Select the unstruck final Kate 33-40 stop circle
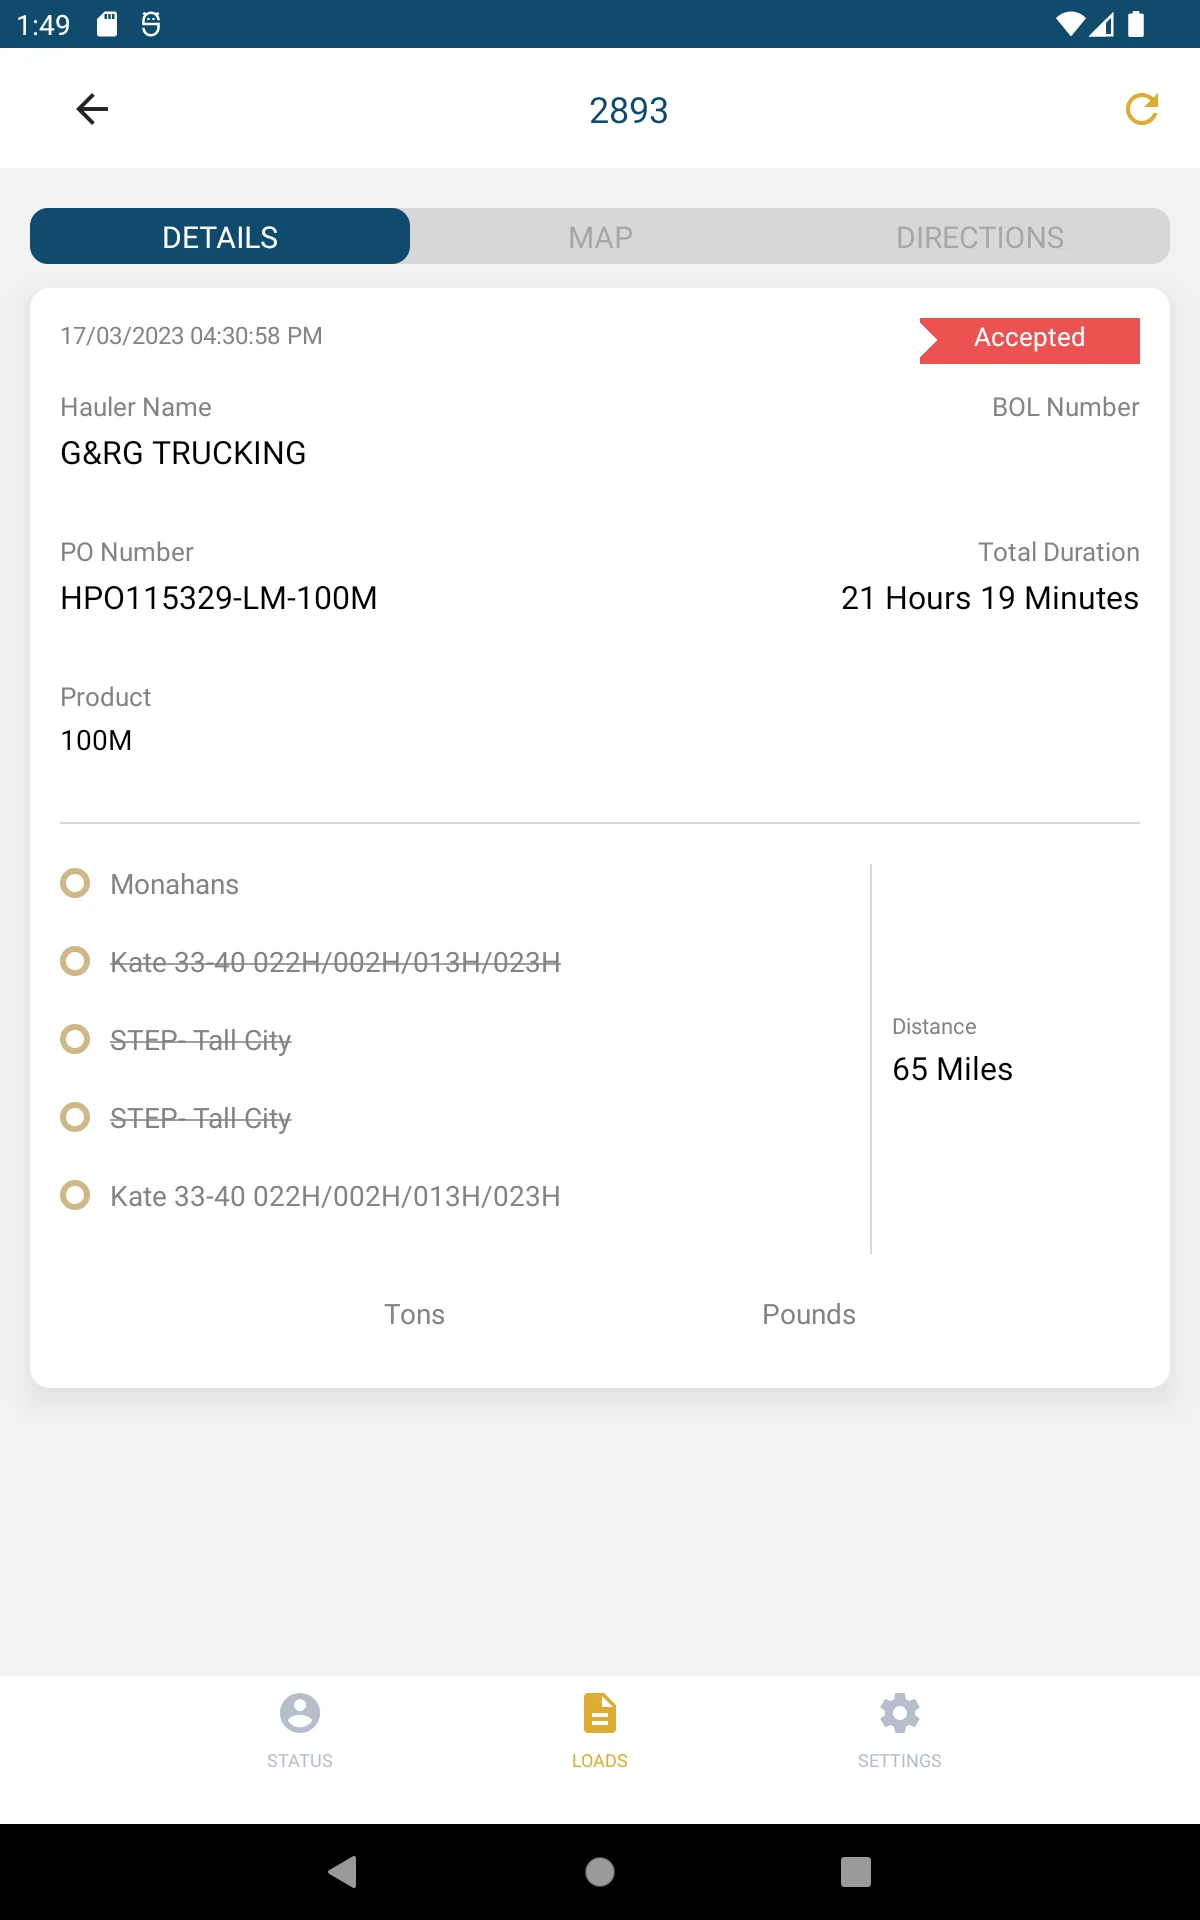 (x=75, y=1195)
